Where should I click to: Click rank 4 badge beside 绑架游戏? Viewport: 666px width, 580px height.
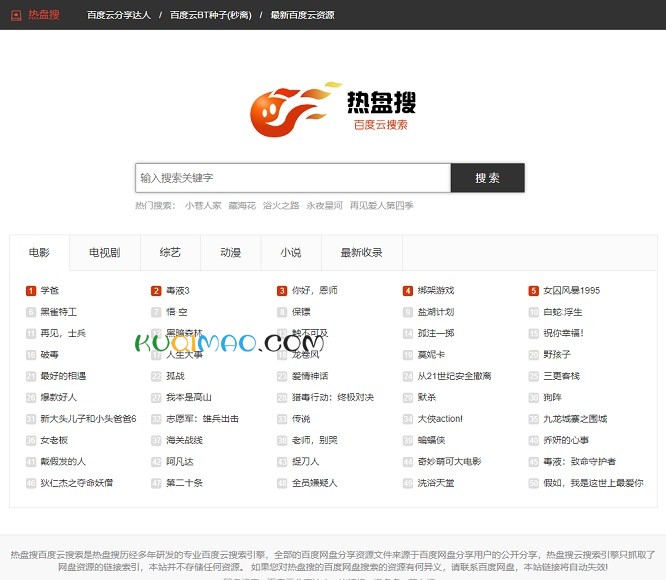(x=408, y=291)
